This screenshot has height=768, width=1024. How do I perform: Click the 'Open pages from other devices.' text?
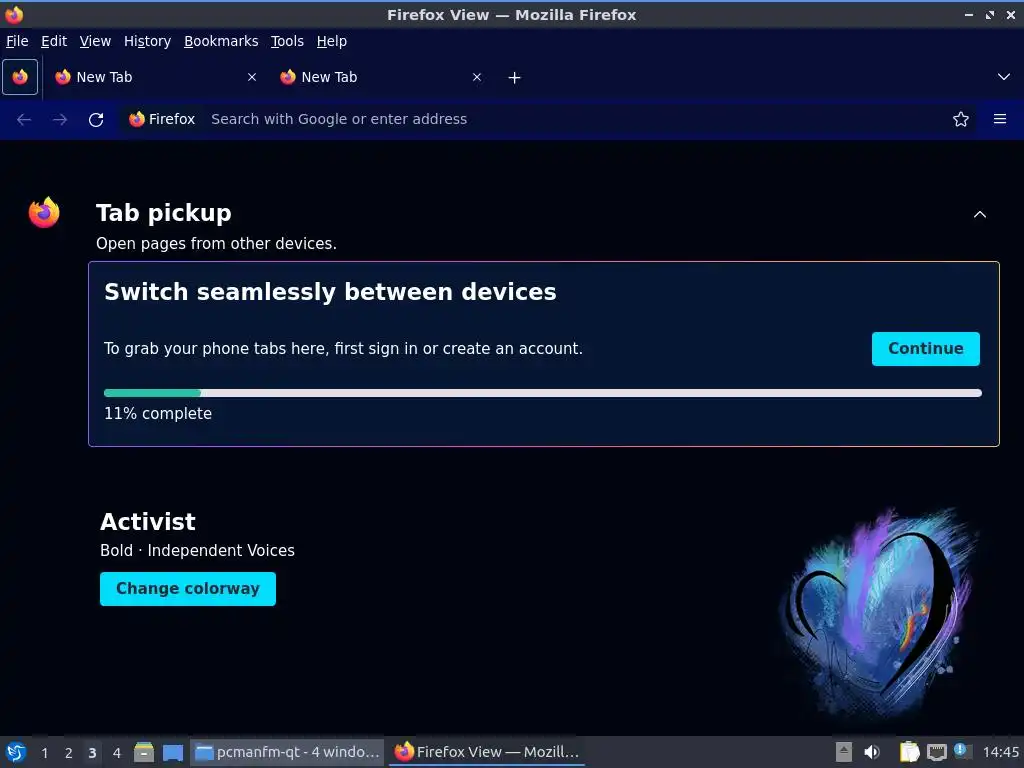coord(216,244)
